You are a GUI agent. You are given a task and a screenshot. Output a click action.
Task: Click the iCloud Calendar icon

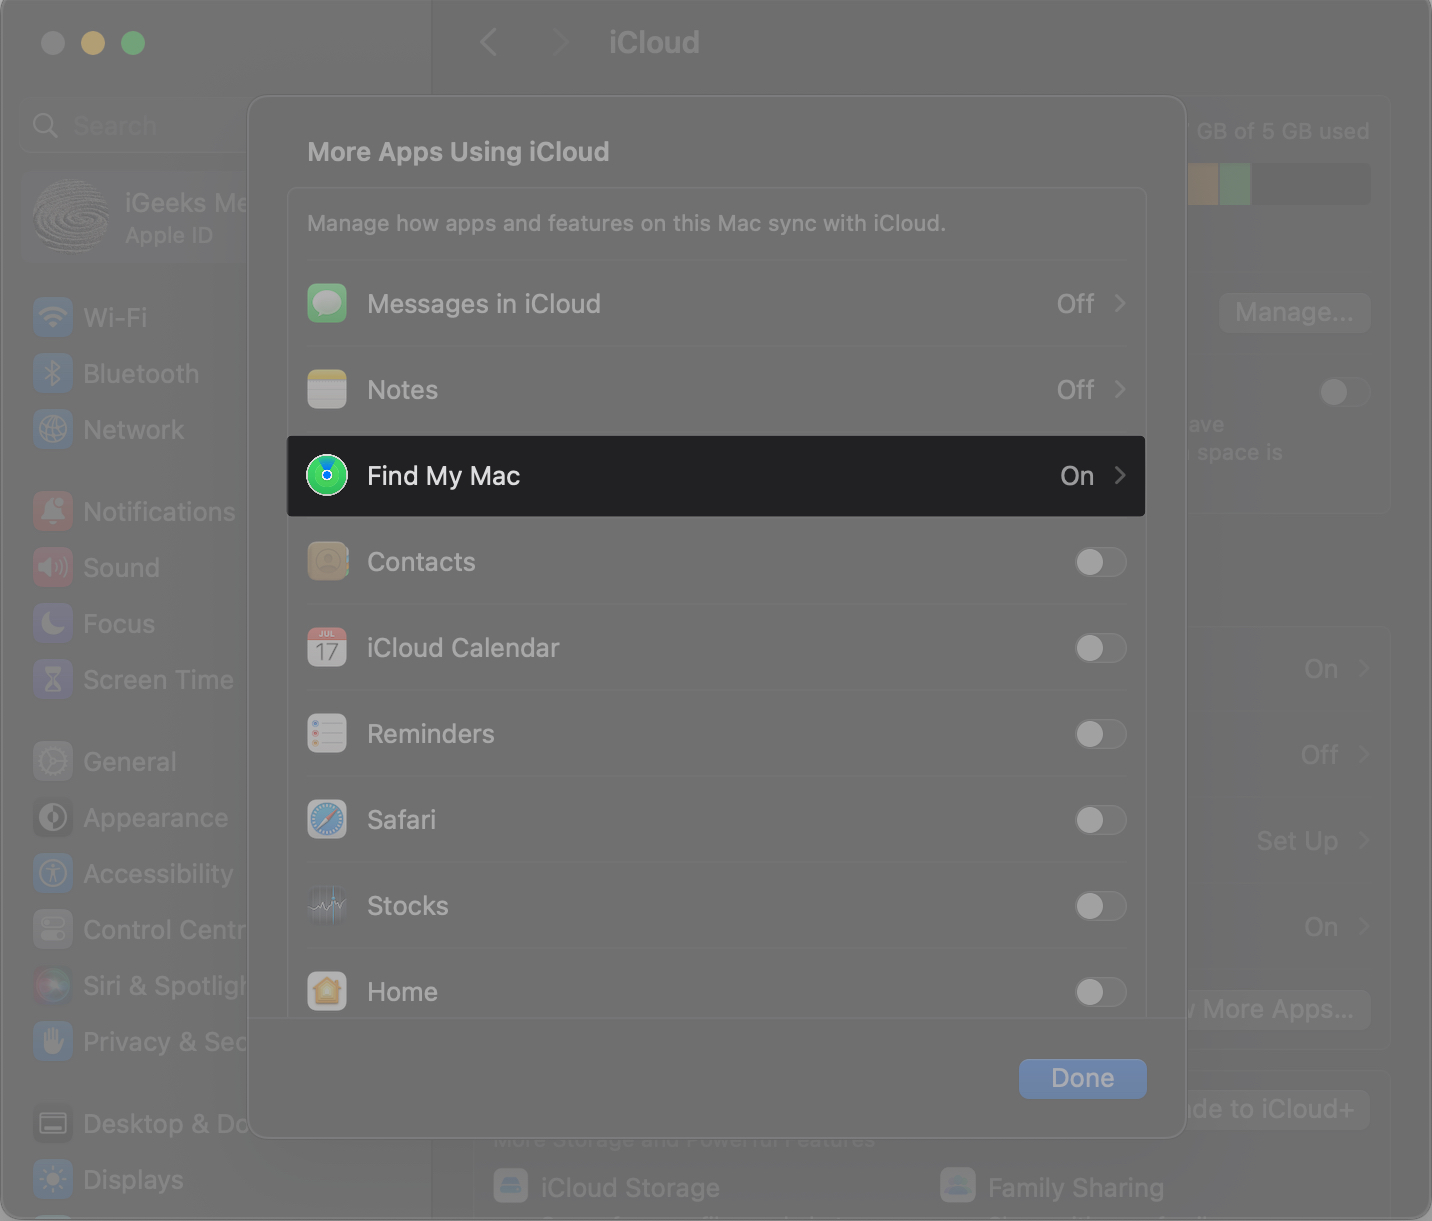pyautogui.click(x=327, y=648)
